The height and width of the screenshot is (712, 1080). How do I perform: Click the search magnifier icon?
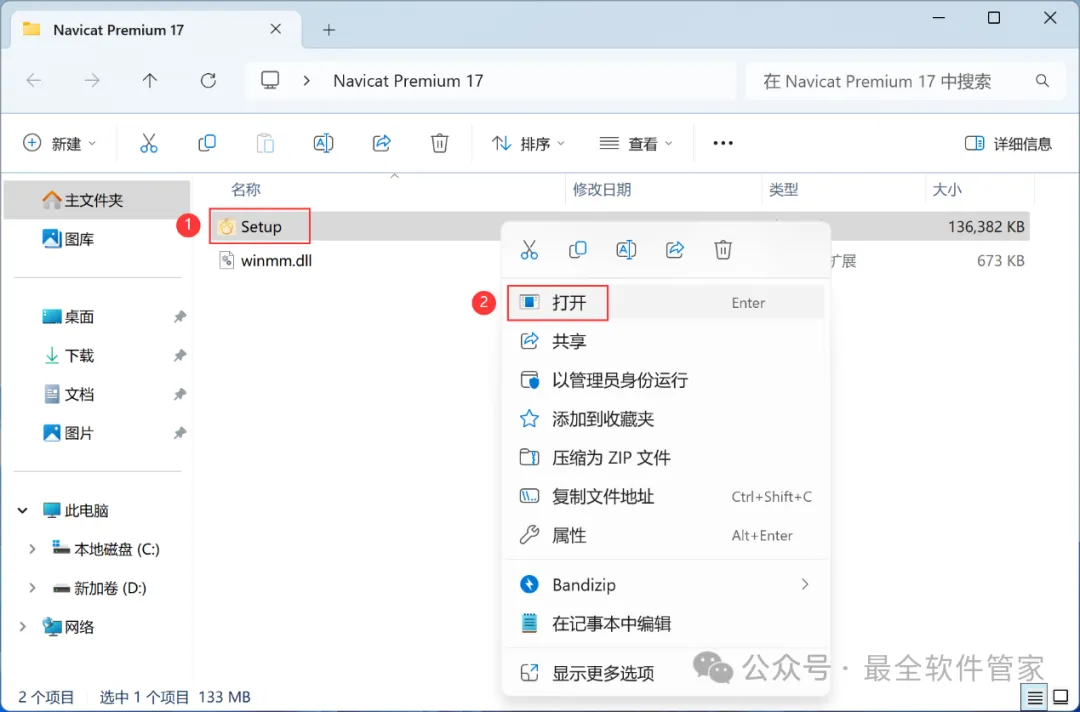click(1042, 81)
